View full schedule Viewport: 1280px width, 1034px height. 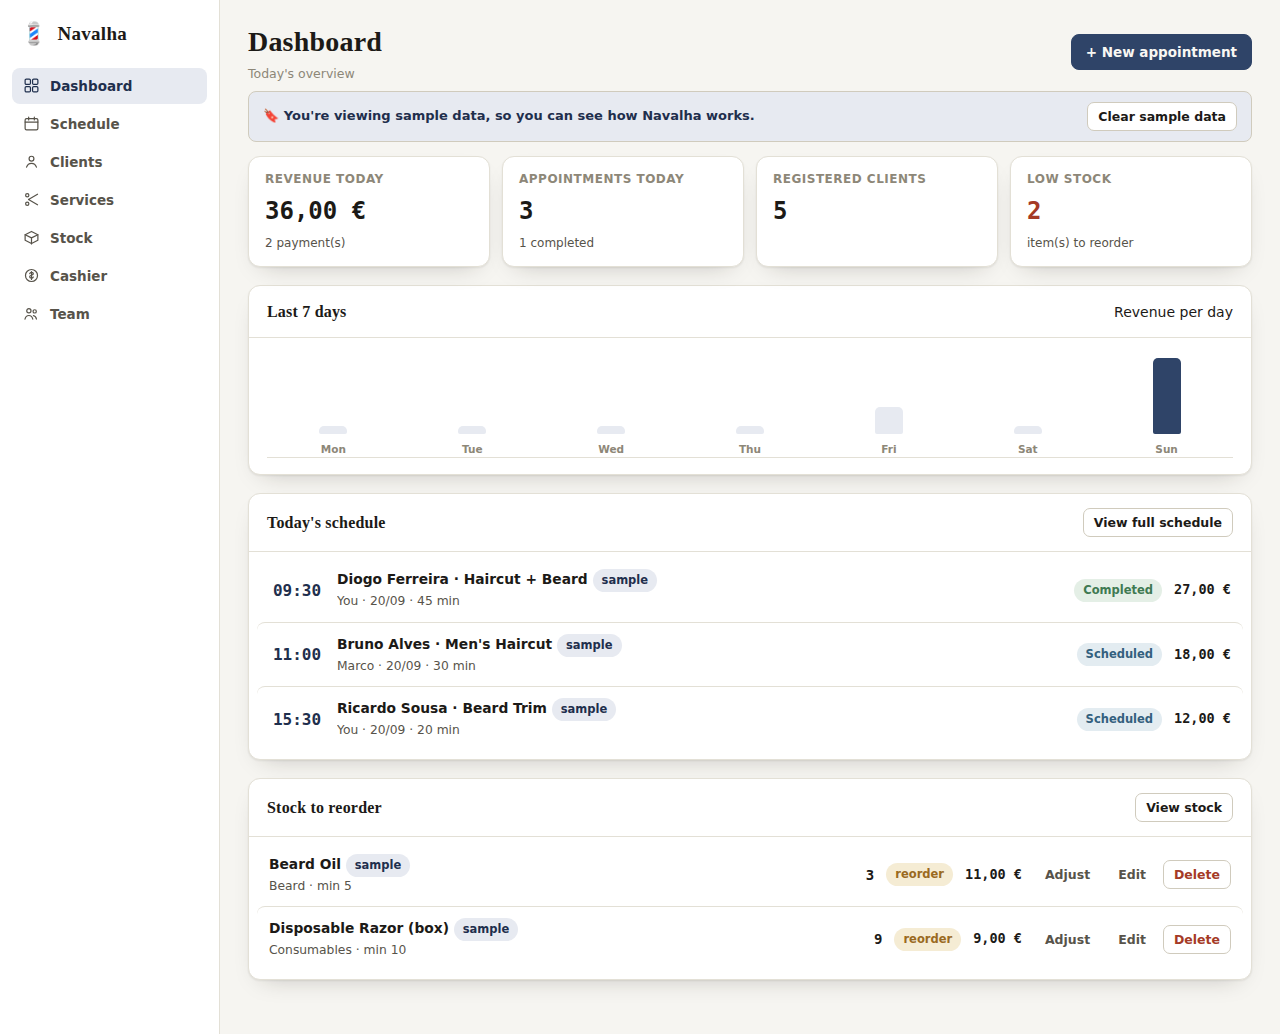coord(1158,522)
